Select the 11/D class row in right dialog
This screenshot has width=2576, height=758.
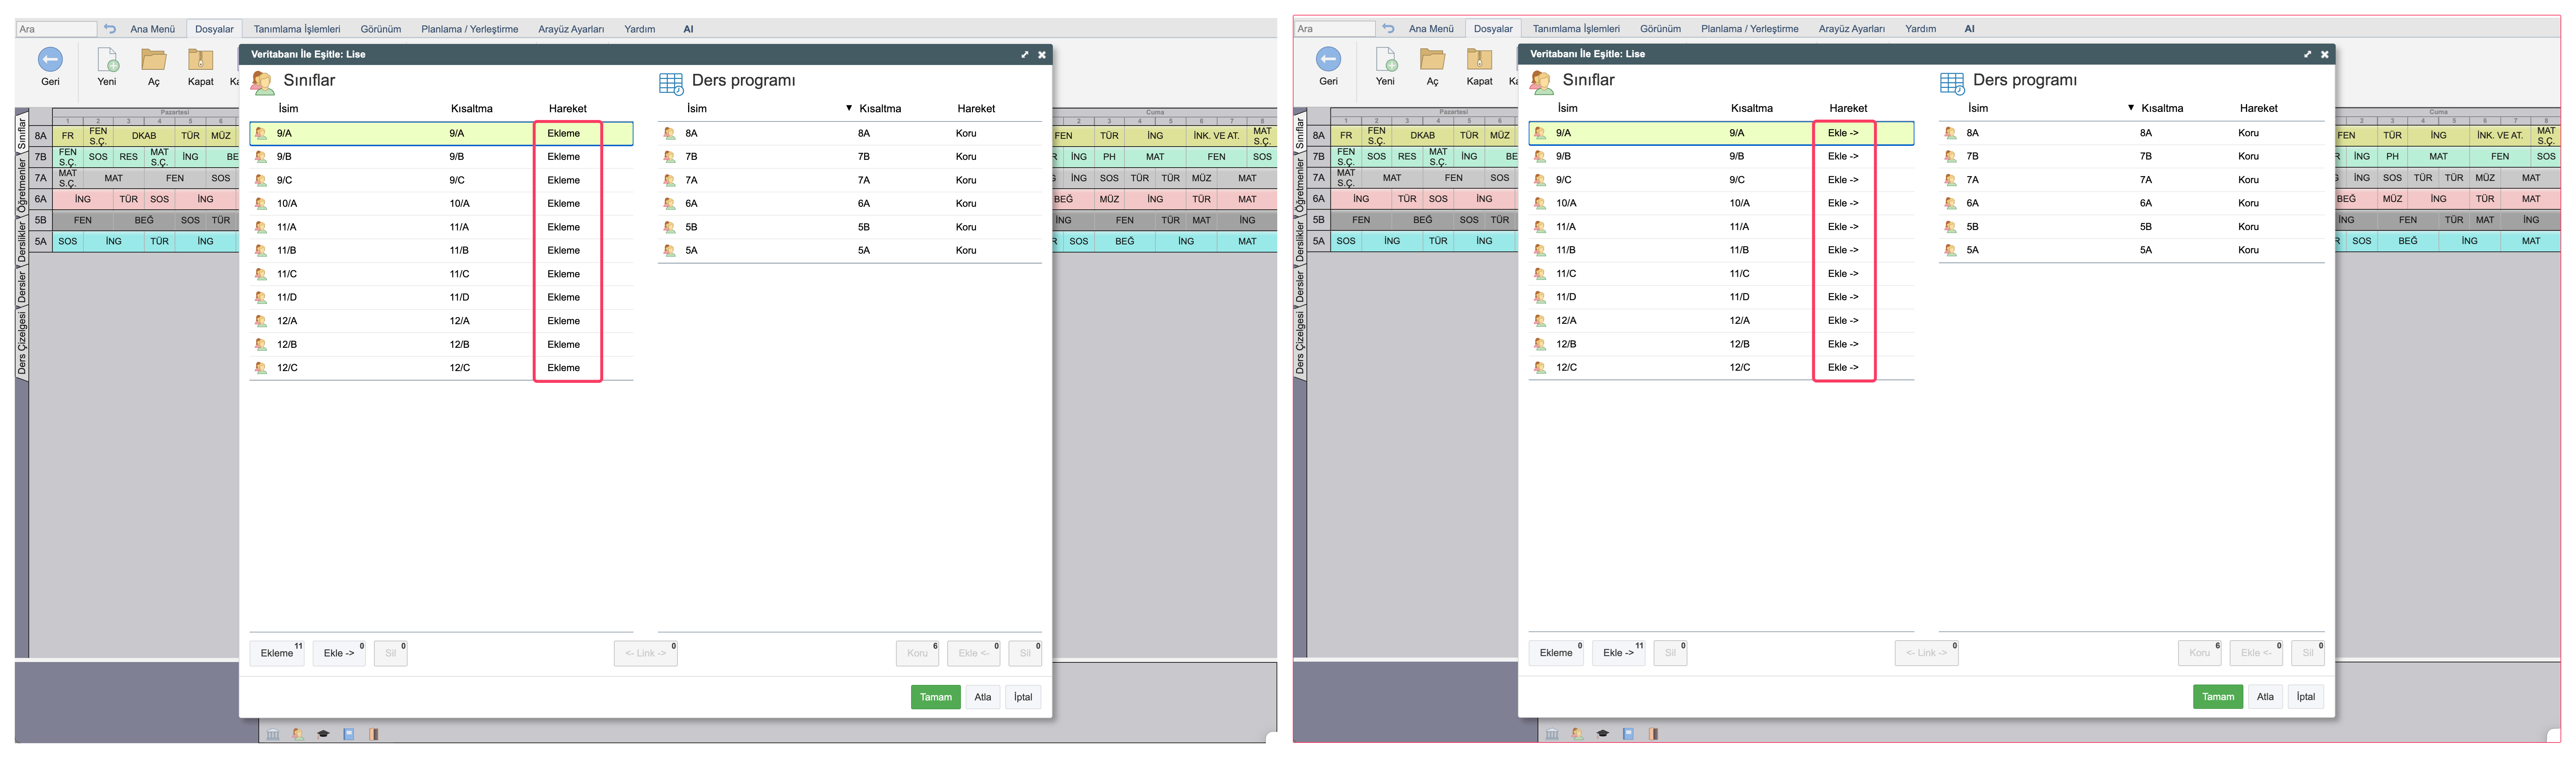pyautogui.click(x=1721, y=297)
